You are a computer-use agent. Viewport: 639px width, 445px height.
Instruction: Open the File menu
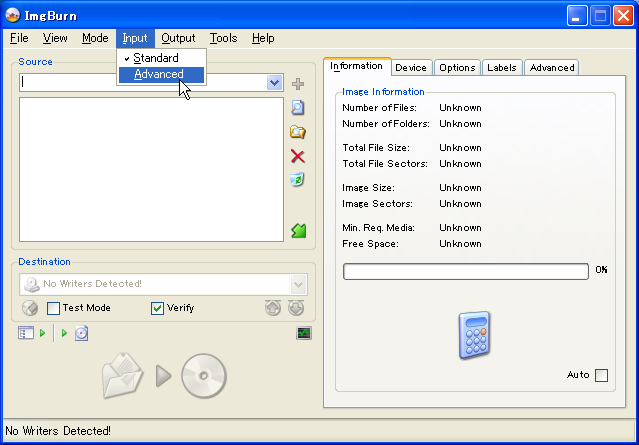pos(19,38)
